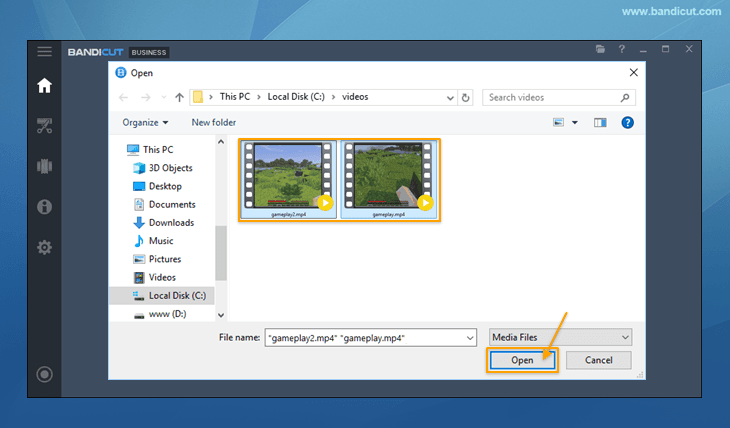Toggle the preview pane icon

coord(600,122)
